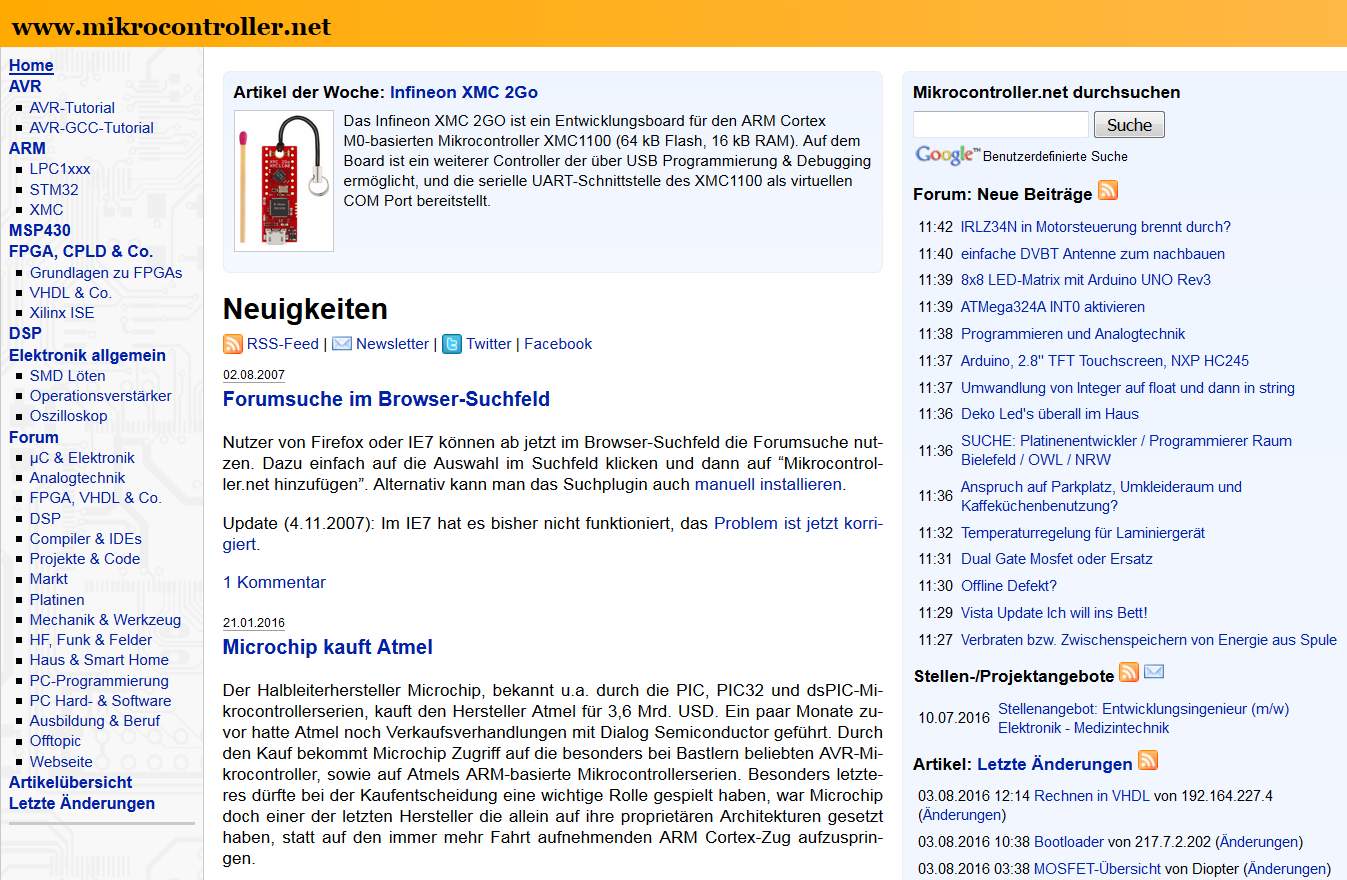
Task: Open Projekte & Code forum link
Action: click(x=85, y=559)
